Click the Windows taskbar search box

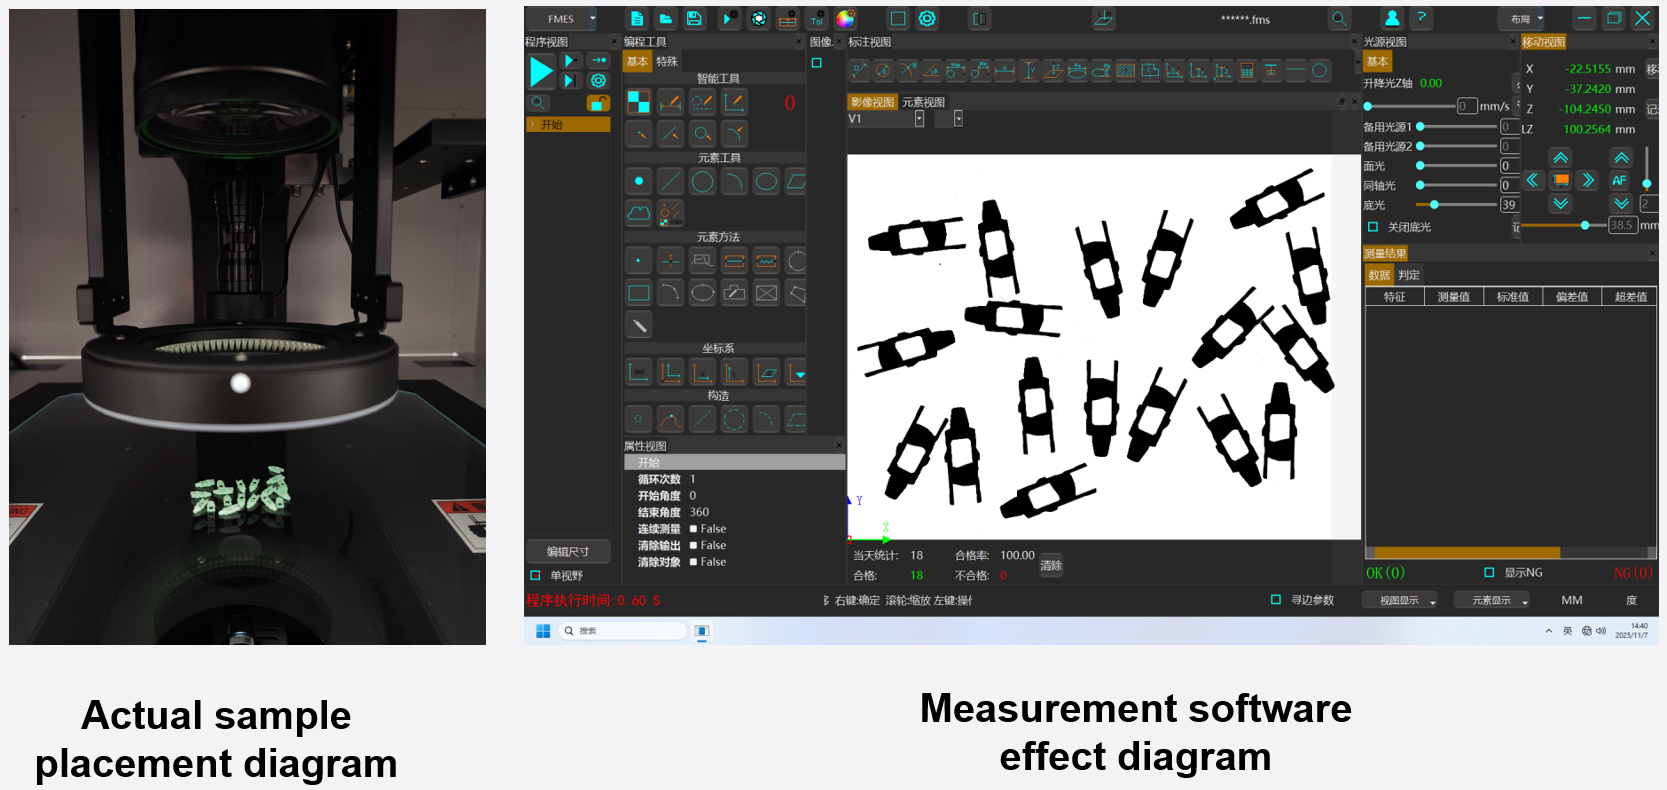(x=623, y=631)
